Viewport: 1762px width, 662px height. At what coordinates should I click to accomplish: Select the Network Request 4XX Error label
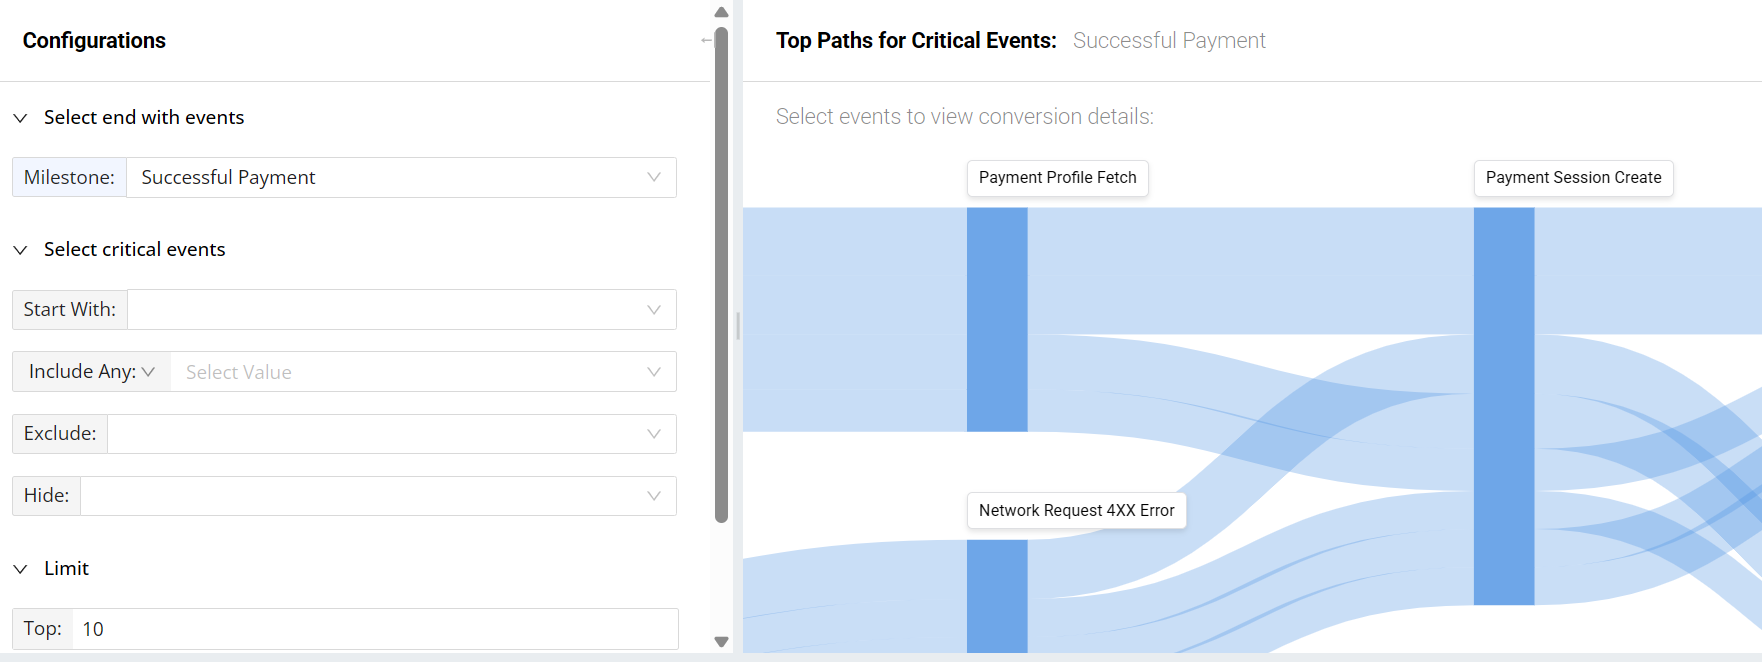pos(1076,511)
